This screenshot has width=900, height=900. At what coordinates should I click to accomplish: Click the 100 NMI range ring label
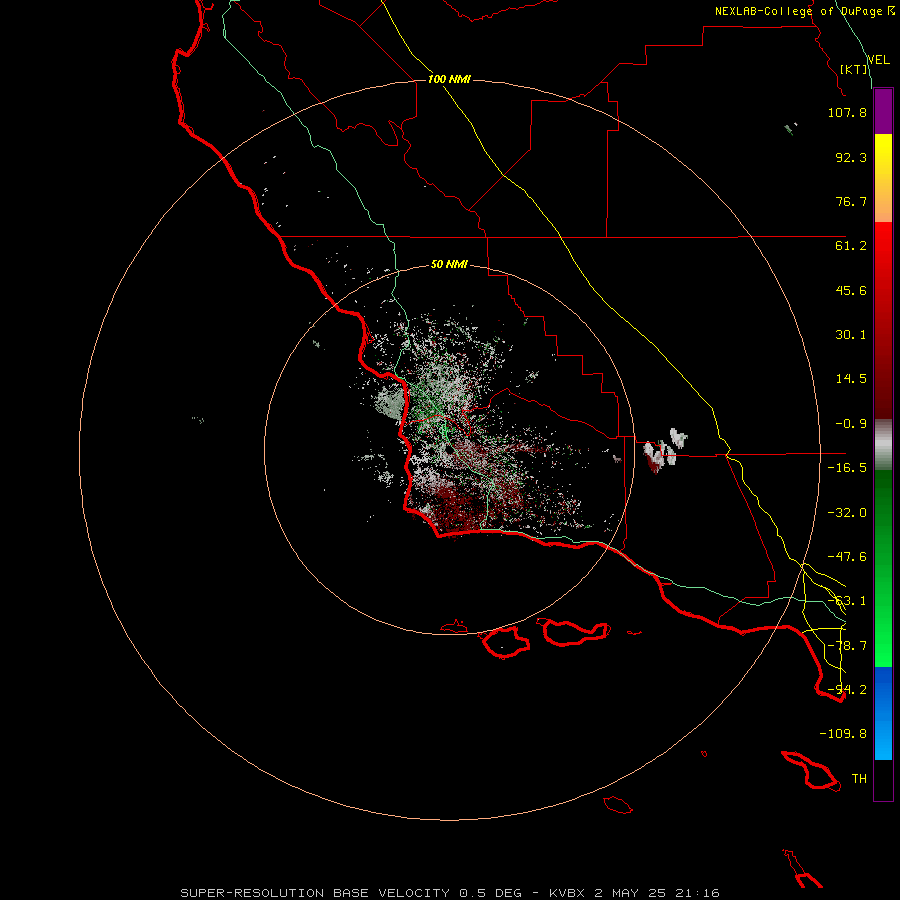[449, 79]
